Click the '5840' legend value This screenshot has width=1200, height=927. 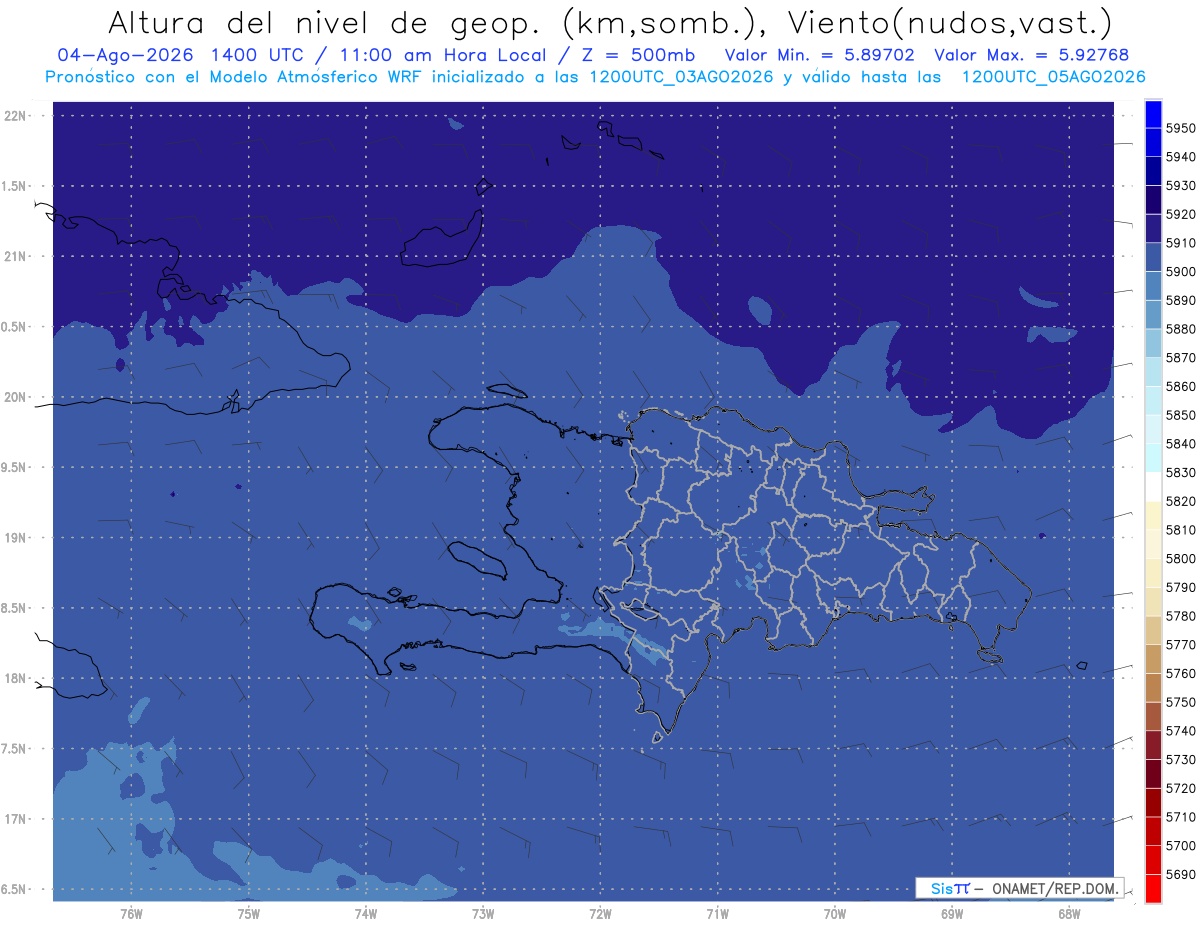pos(1181,444)
